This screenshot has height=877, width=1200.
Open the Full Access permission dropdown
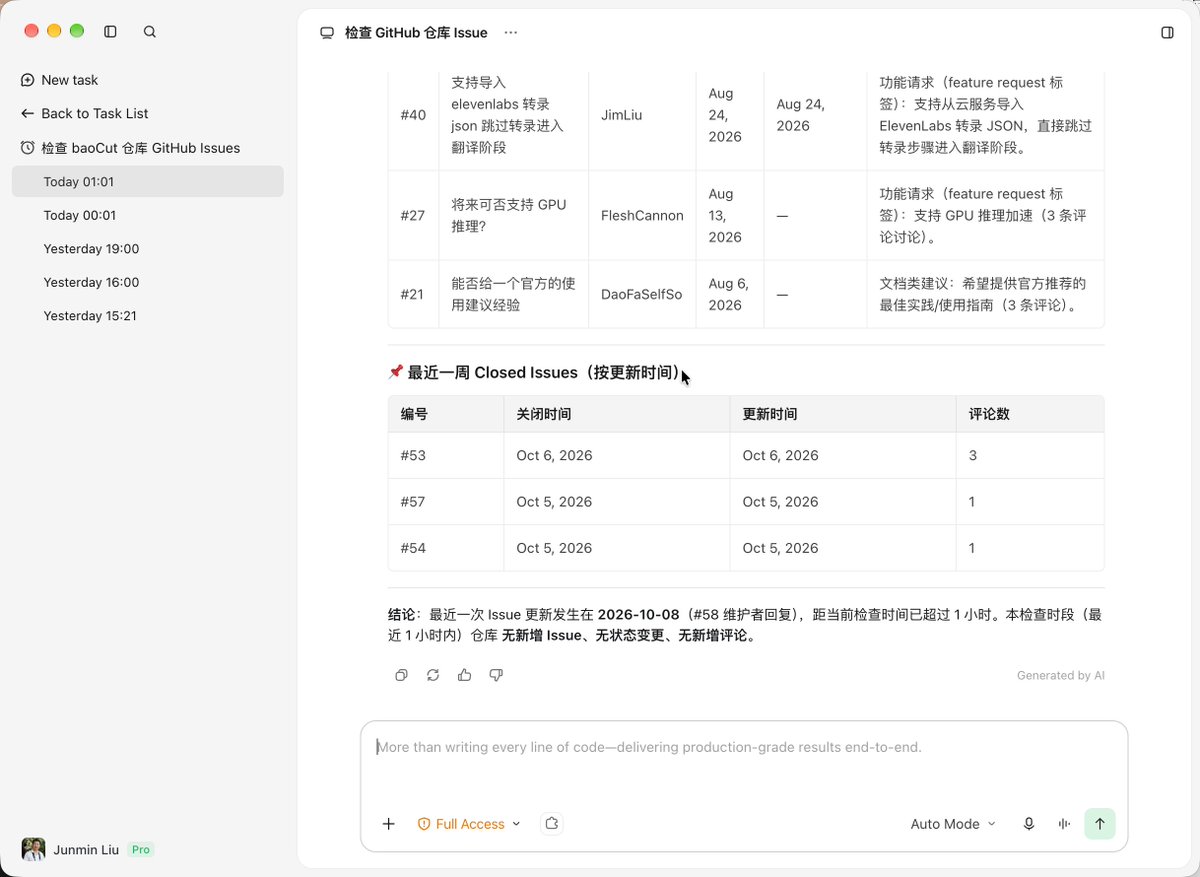[x=469, y=824]
